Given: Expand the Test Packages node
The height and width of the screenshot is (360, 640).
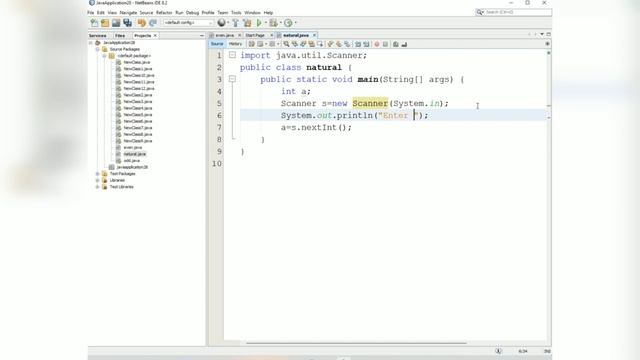Looking at the screenshot, I should pos(98,173).
